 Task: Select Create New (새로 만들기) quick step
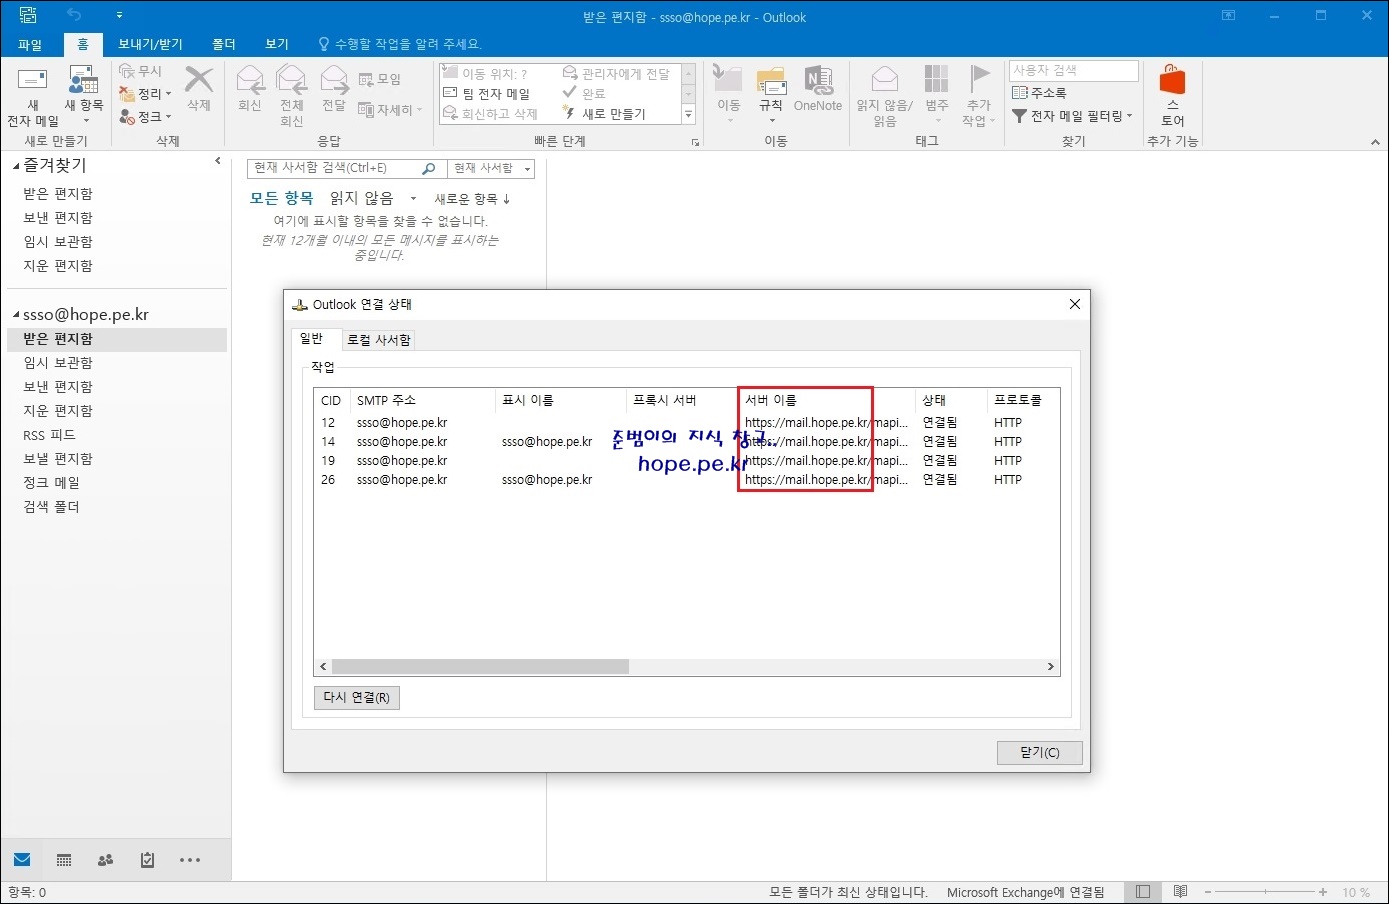tap(604, 114)
